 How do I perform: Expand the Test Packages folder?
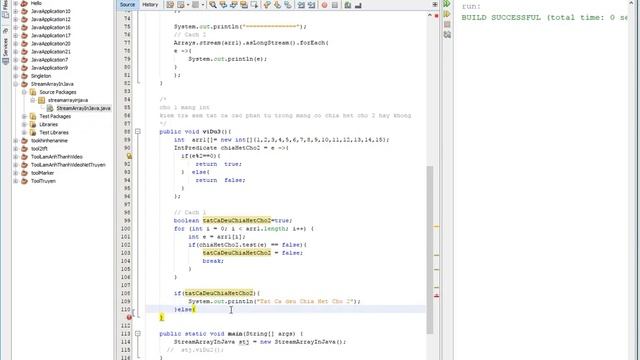[x=24, y=116]
